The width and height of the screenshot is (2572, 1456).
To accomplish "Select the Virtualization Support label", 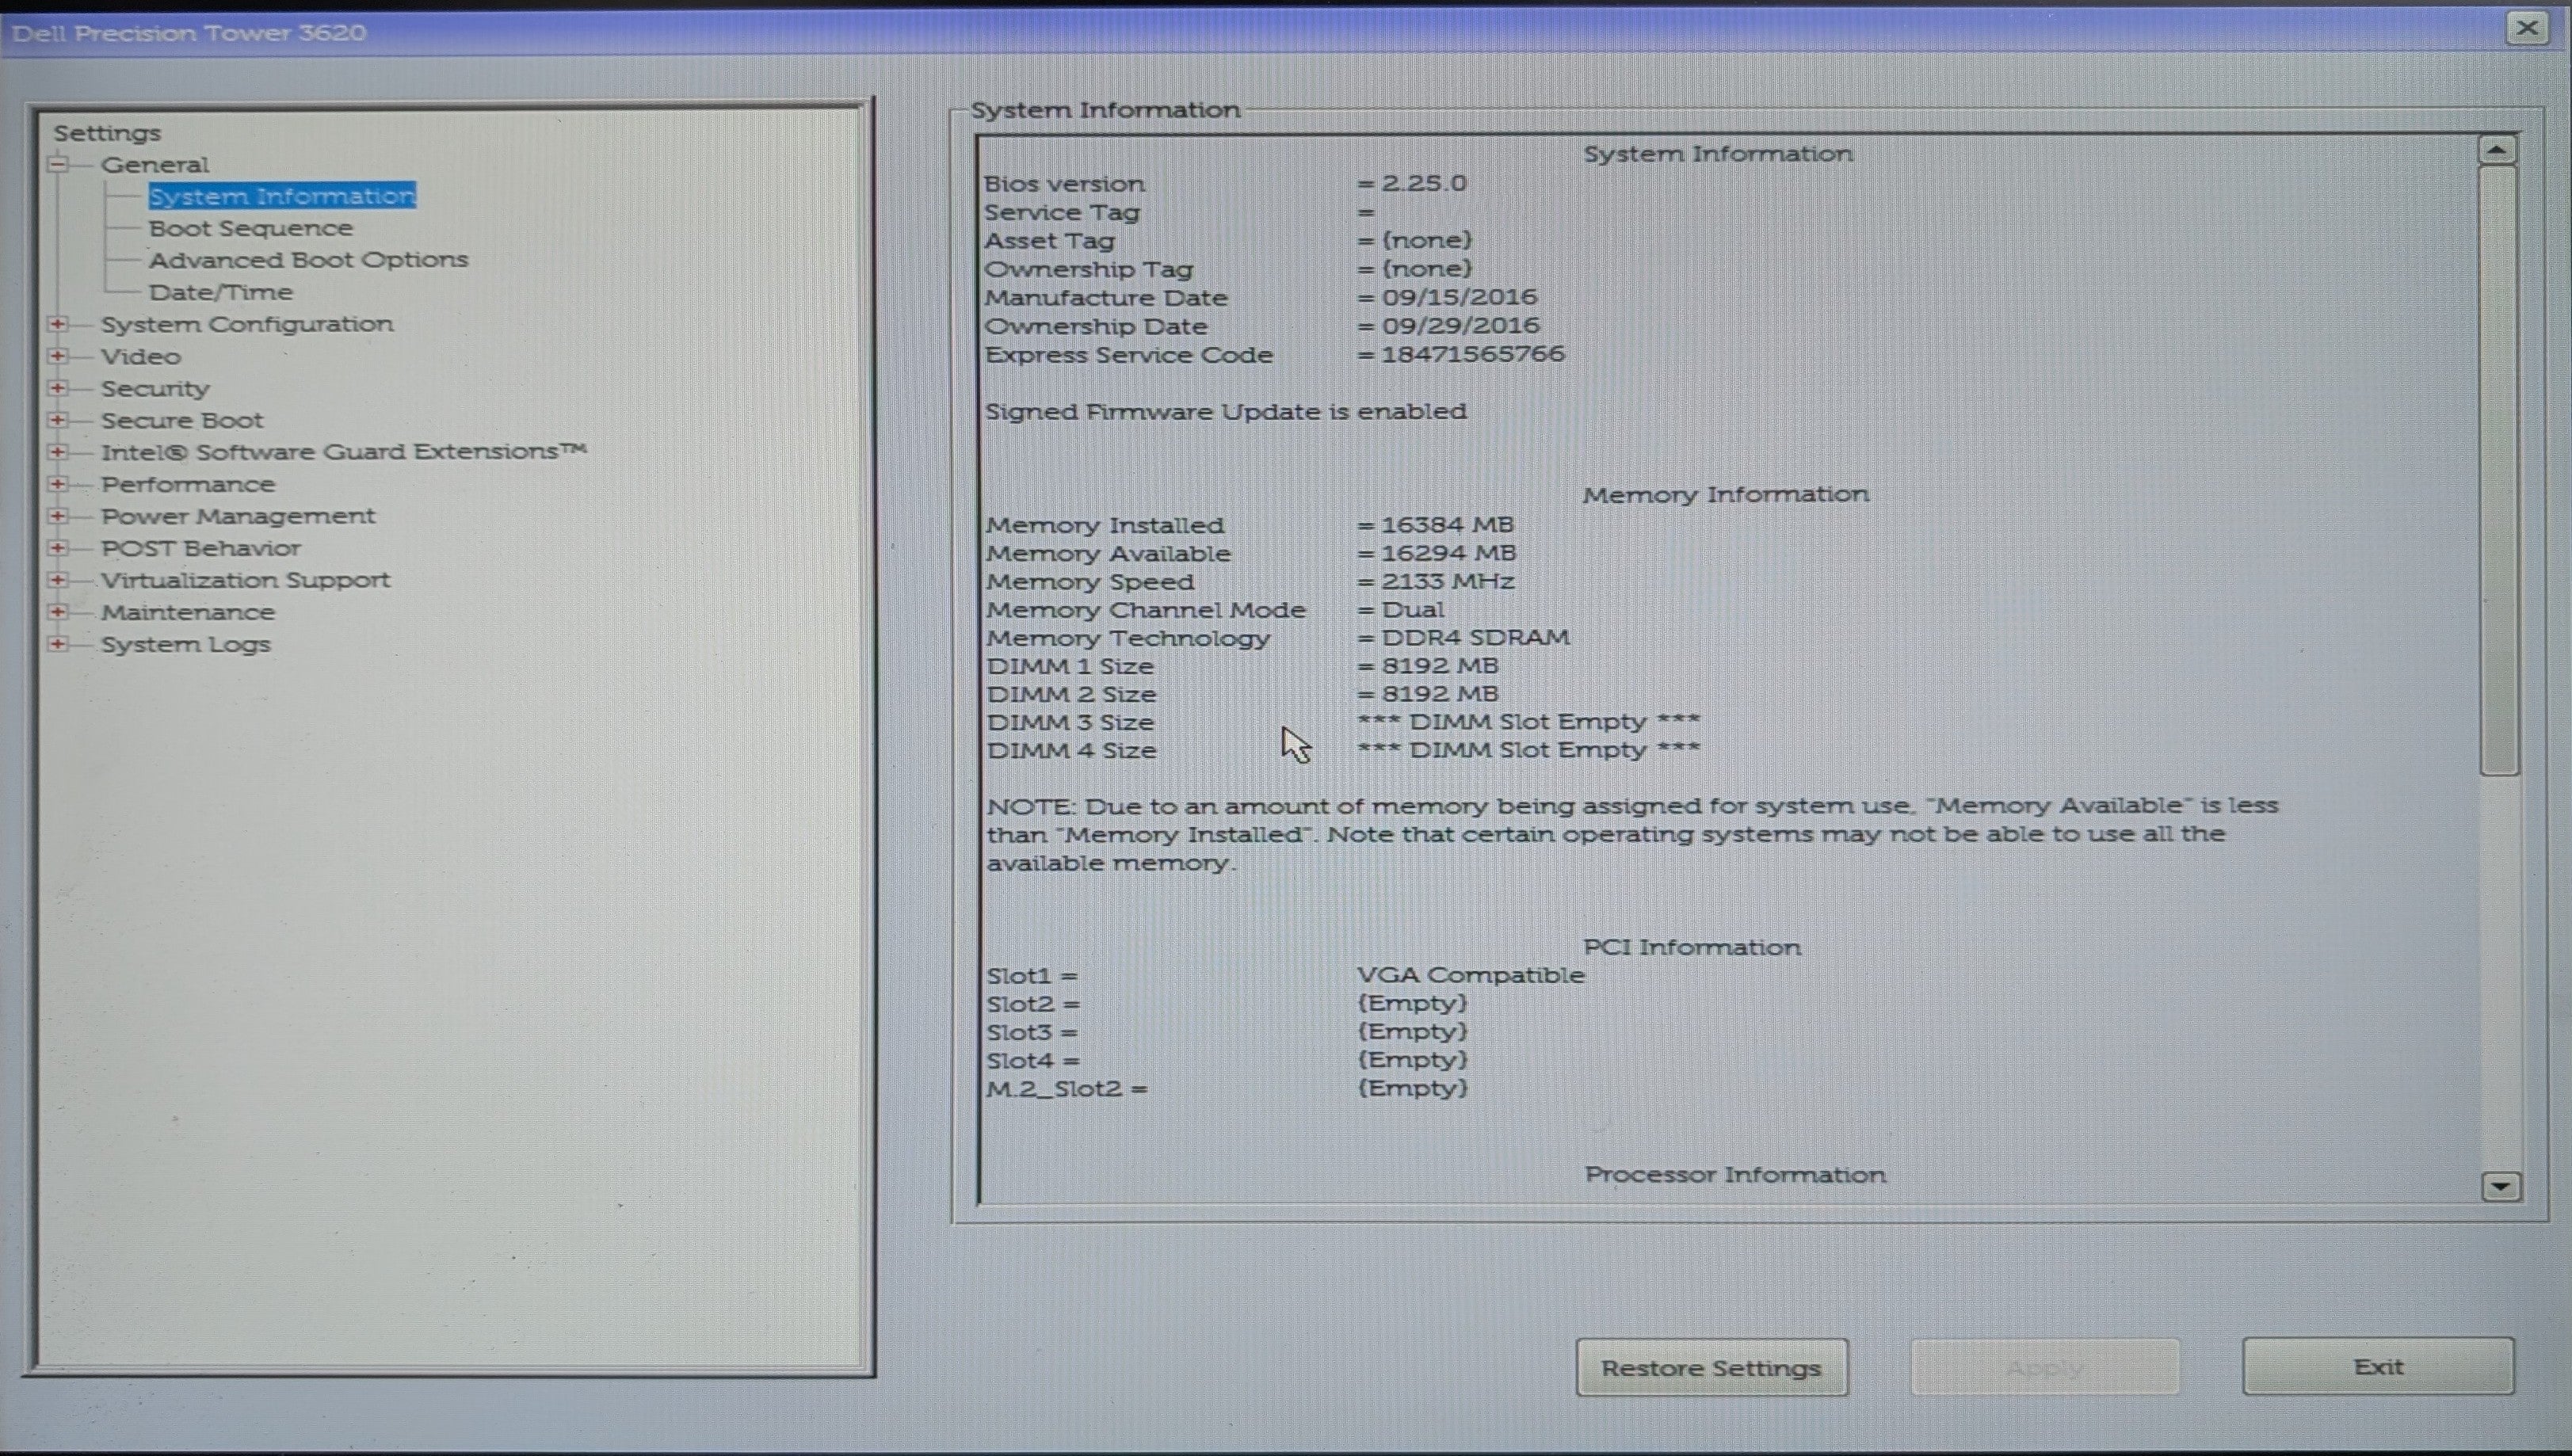I will [245, 580].
